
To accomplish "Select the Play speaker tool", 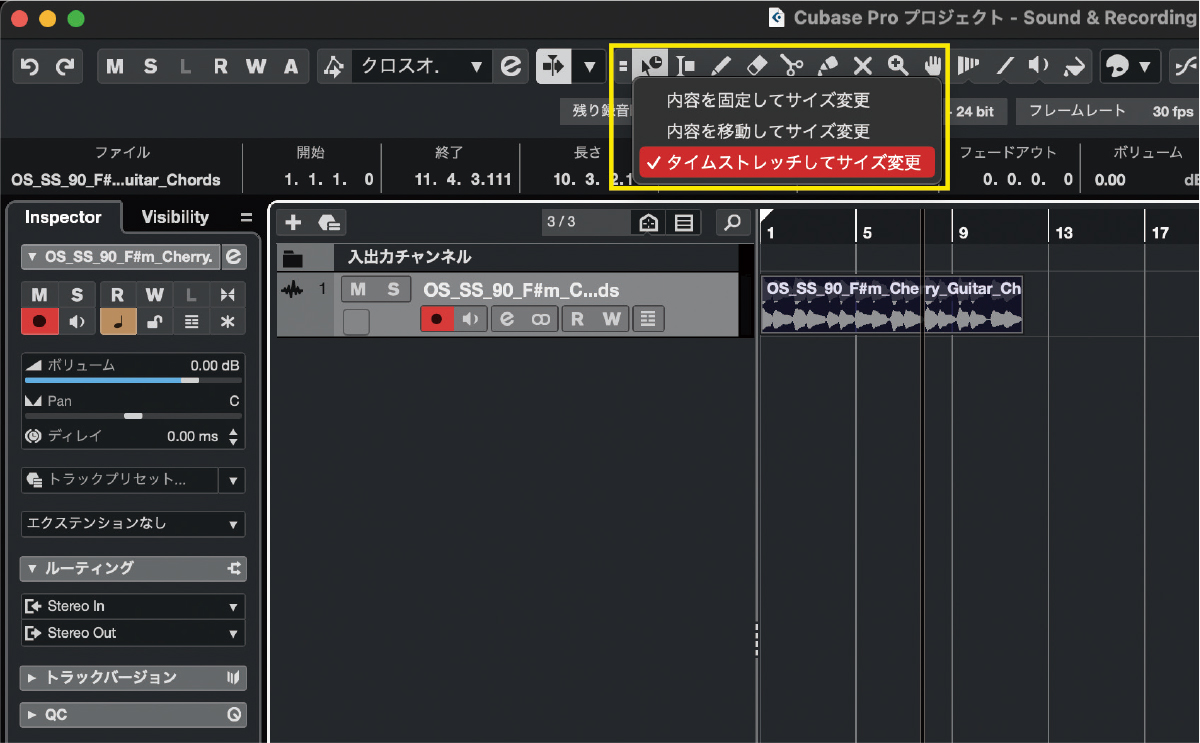I will (x=1039, y=66).
